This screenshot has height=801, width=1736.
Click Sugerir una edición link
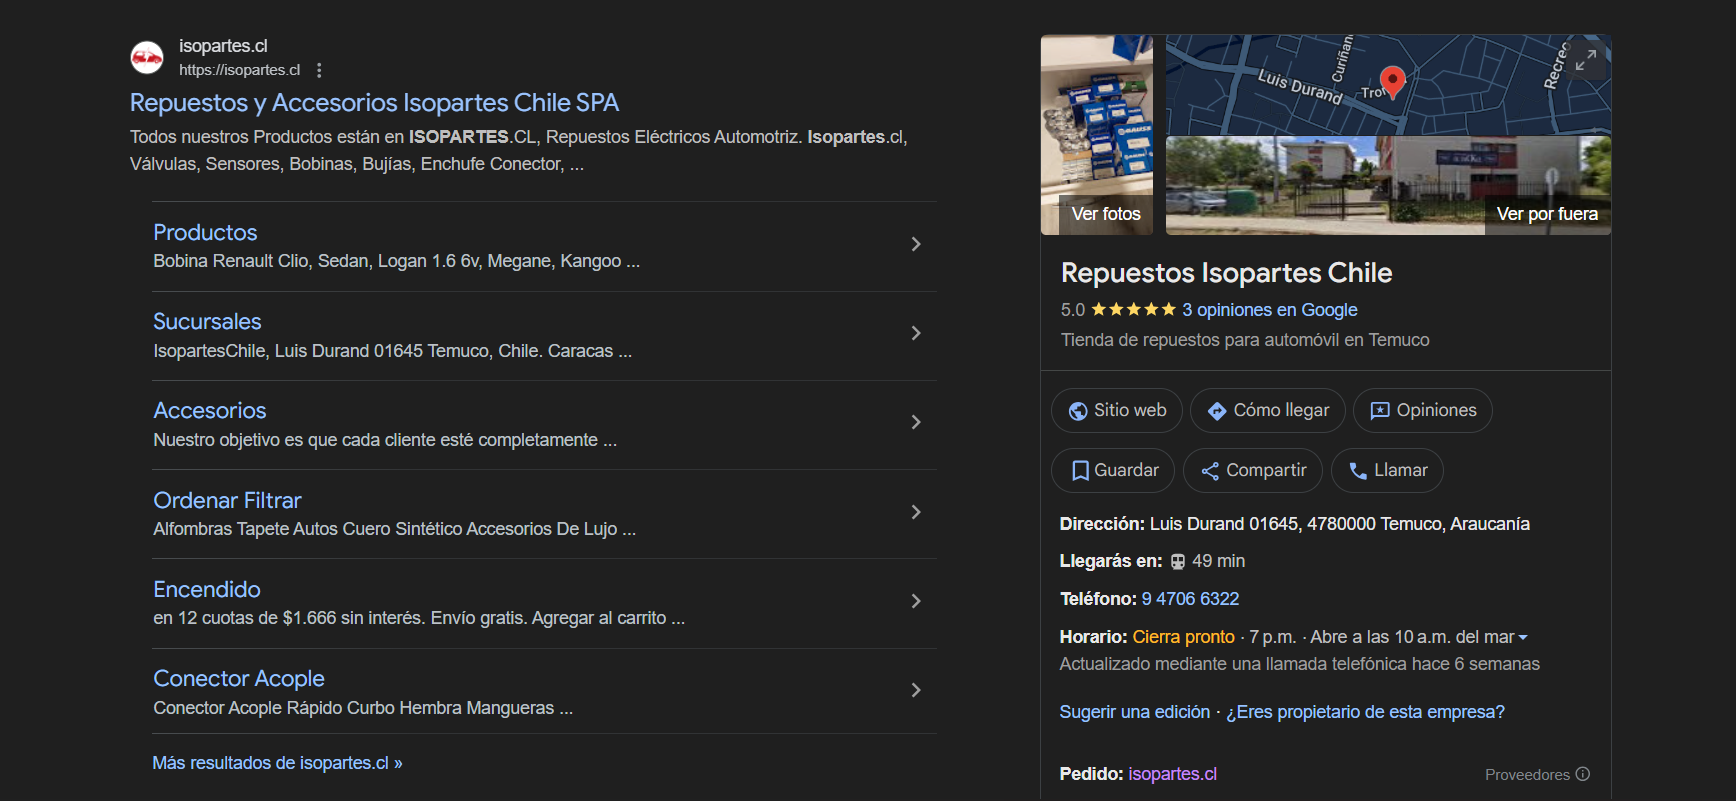(1135, 712)
